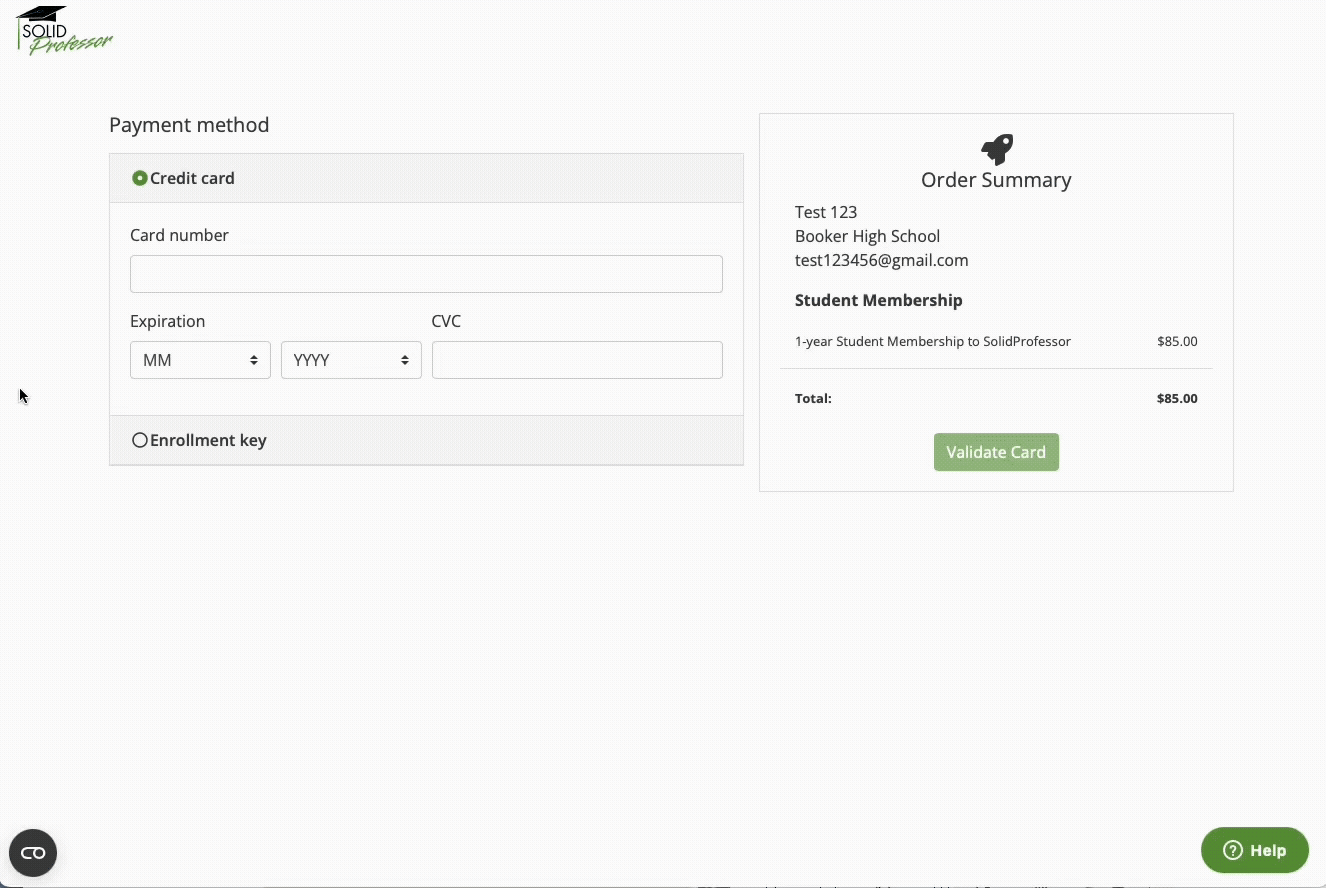The image size is (1326, 888).
Task: Click the rocket icon above Order Summary
Action: tap(996, 150)
